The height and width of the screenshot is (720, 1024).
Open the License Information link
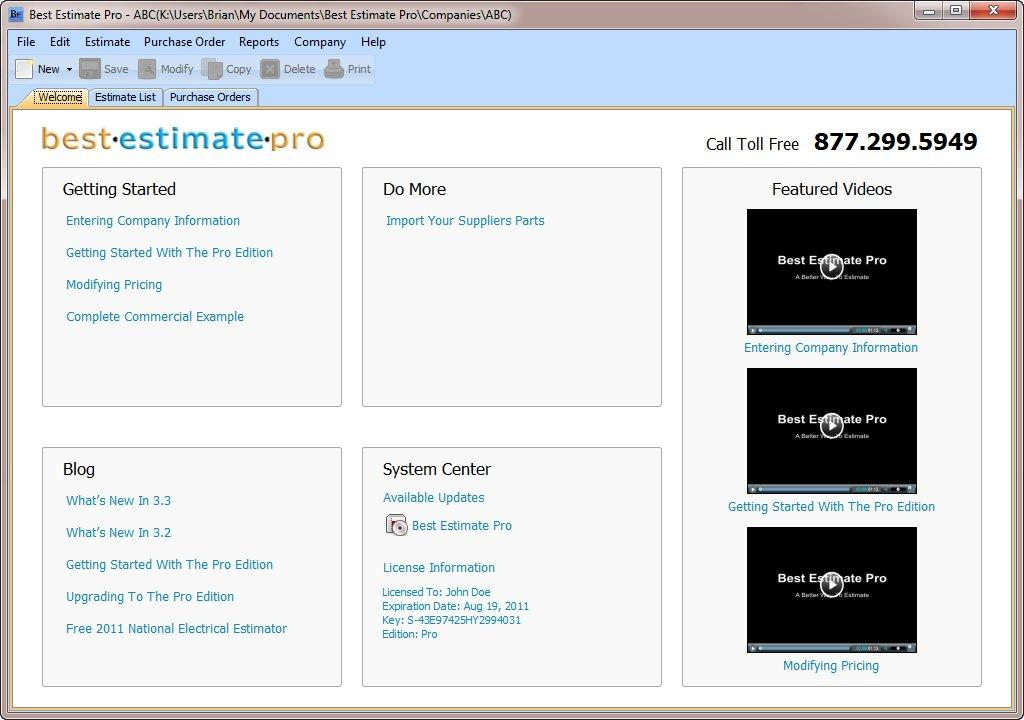tap(438, 567)
